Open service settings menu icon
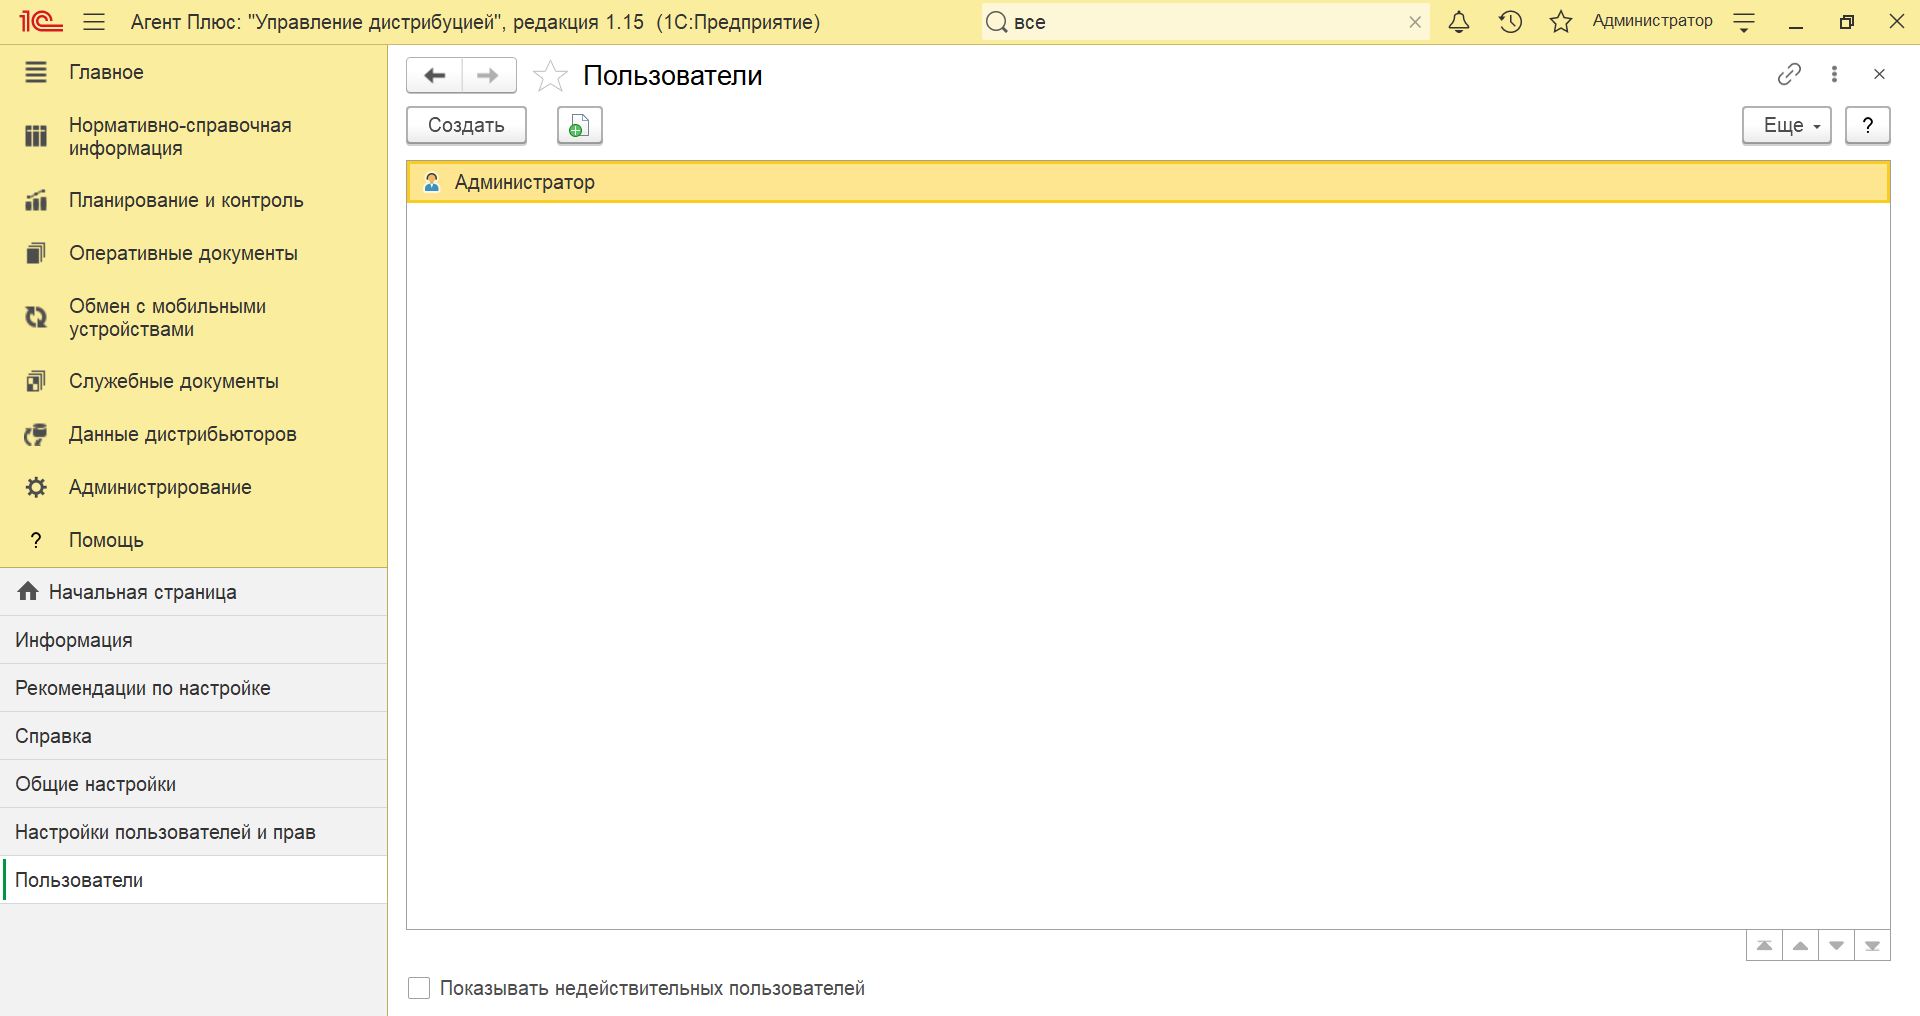The width and height of the screenshot is (1920, 1016). pos(1744,22)
